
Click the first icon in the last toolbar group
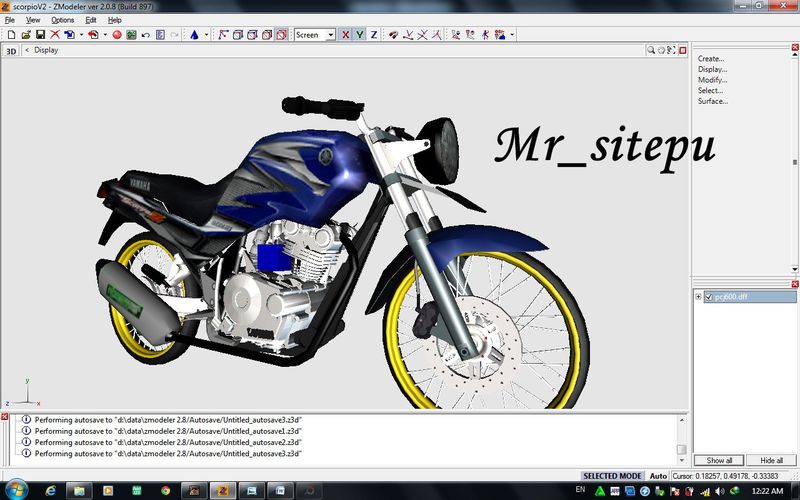tap(456, 35)
